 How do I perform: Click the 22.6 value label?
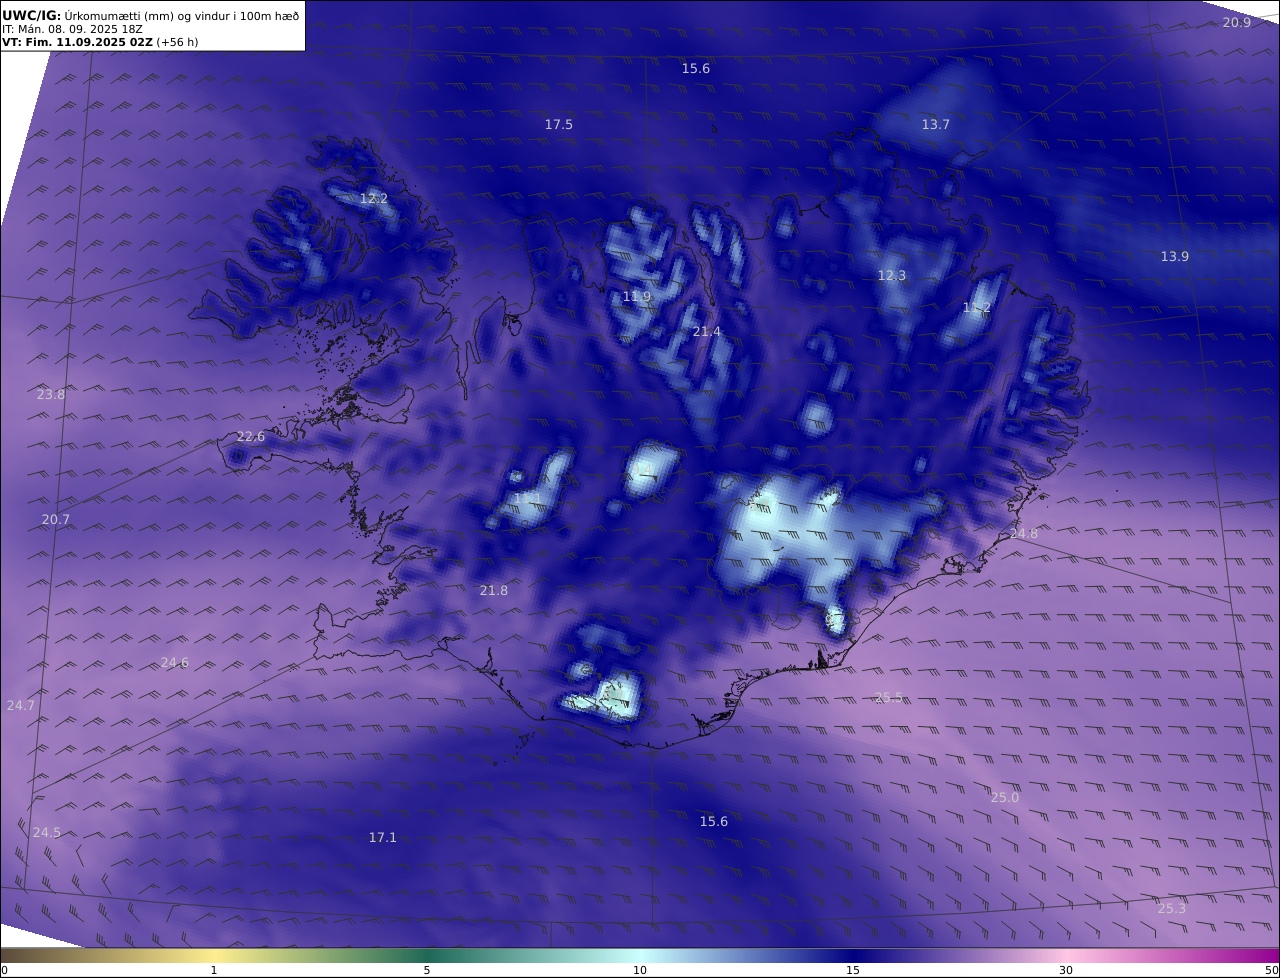[x=251, y=436]
